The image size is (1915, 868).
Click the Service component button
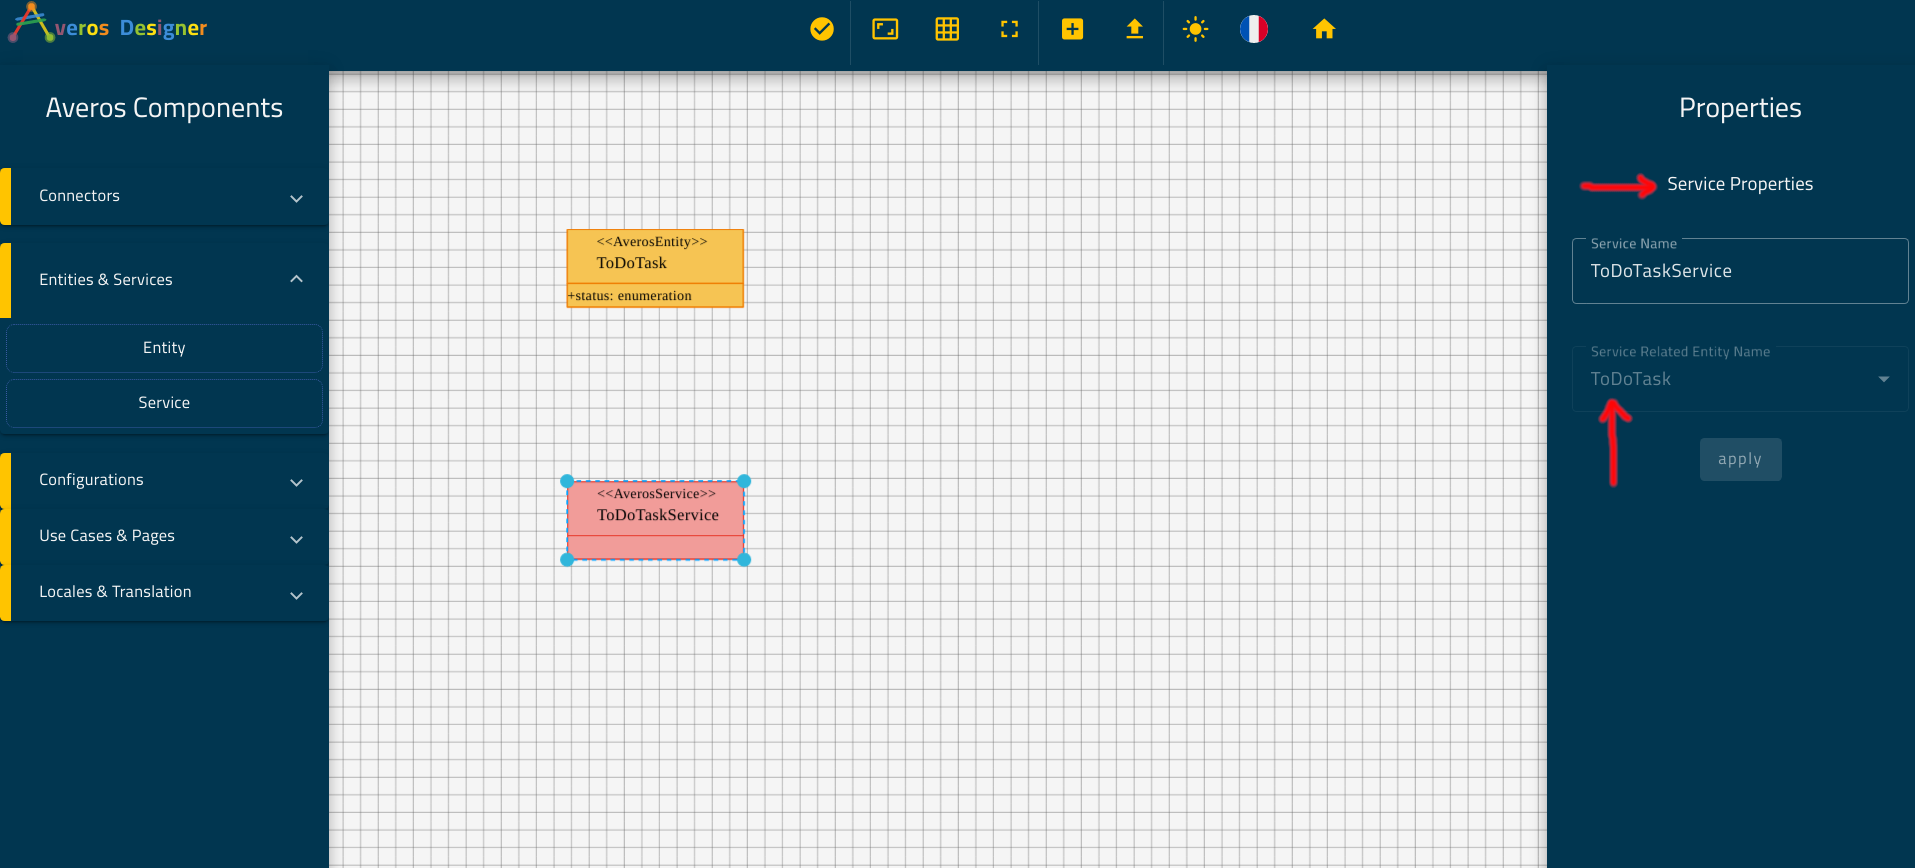click(164, 403)
